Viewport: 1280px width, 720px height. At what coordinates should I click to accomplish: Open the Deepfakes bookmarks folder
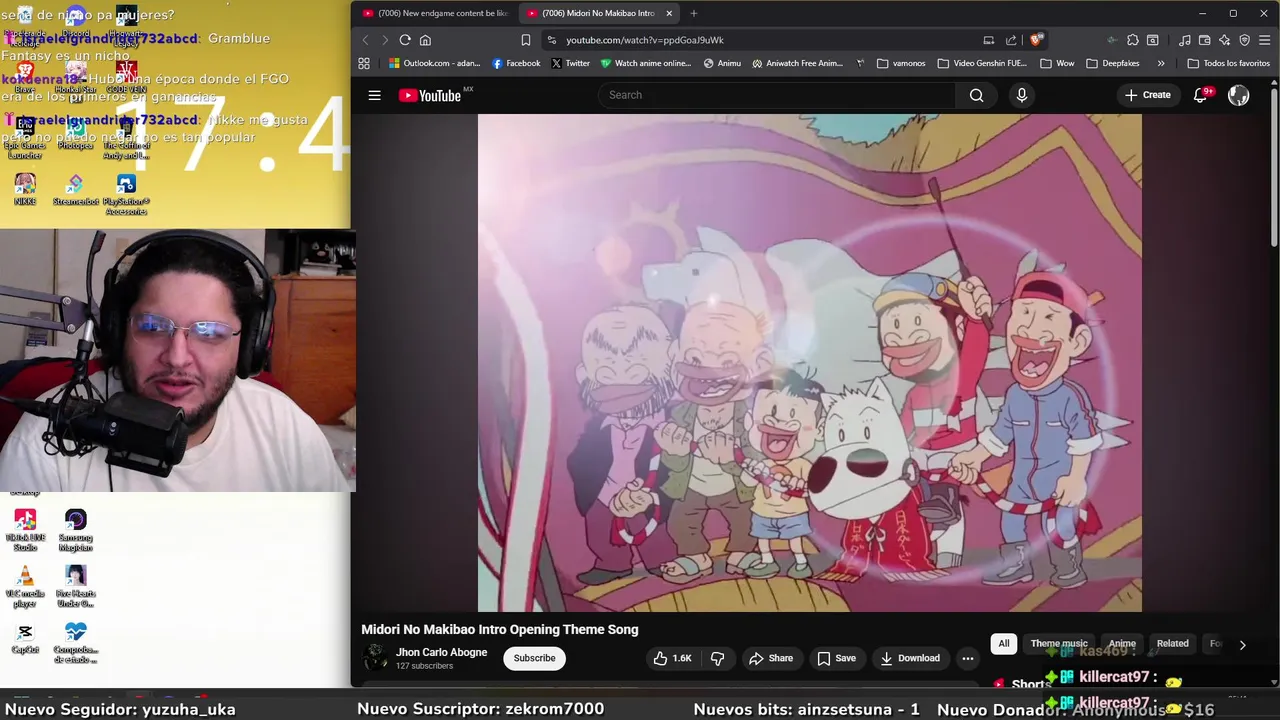coord(1112,63)
